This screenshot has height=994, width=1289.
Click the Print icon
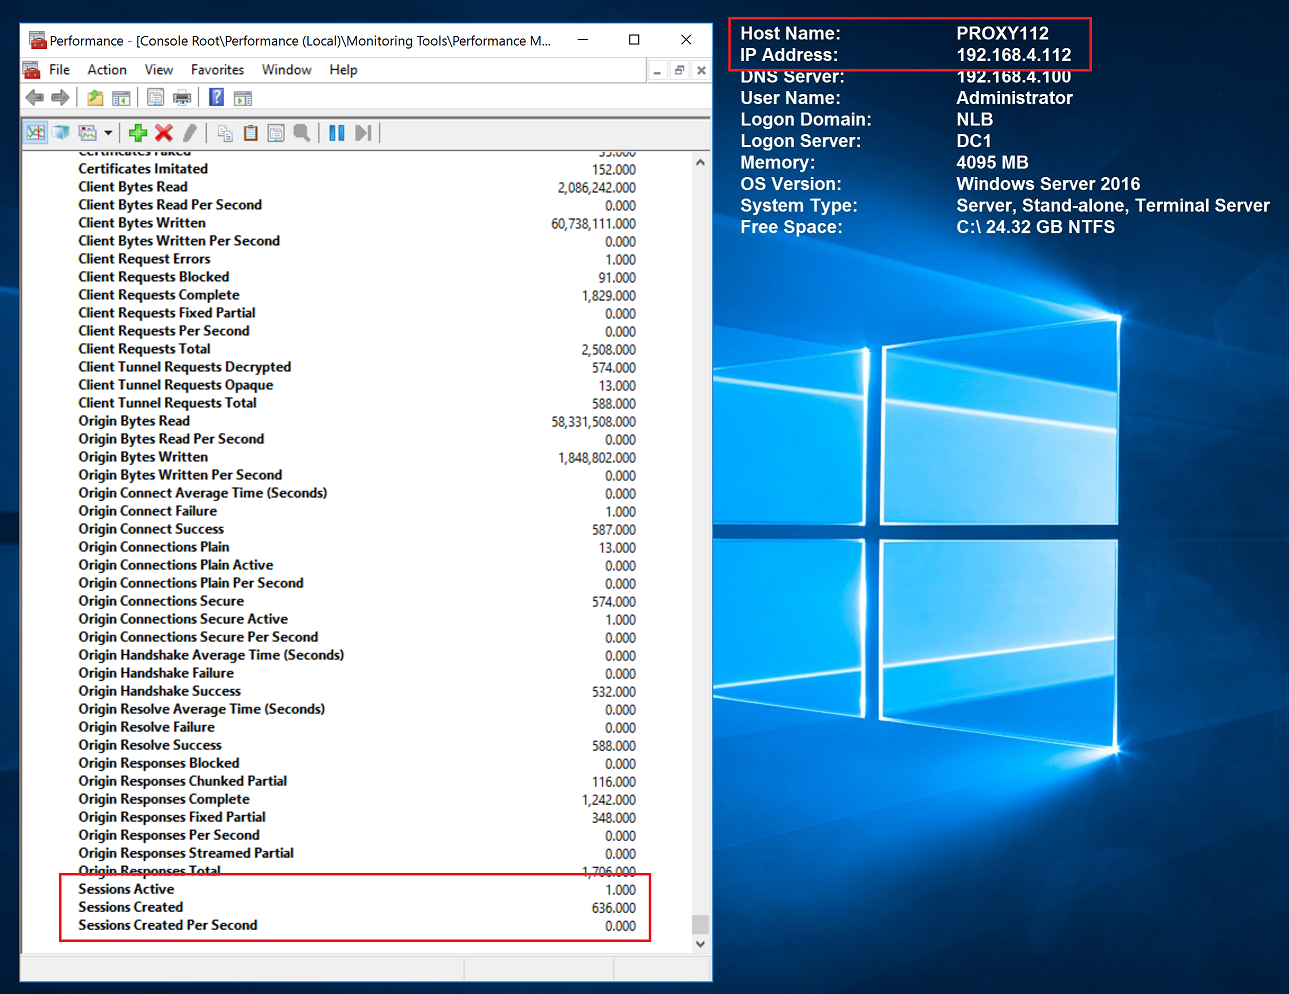(x=182, y=97)
